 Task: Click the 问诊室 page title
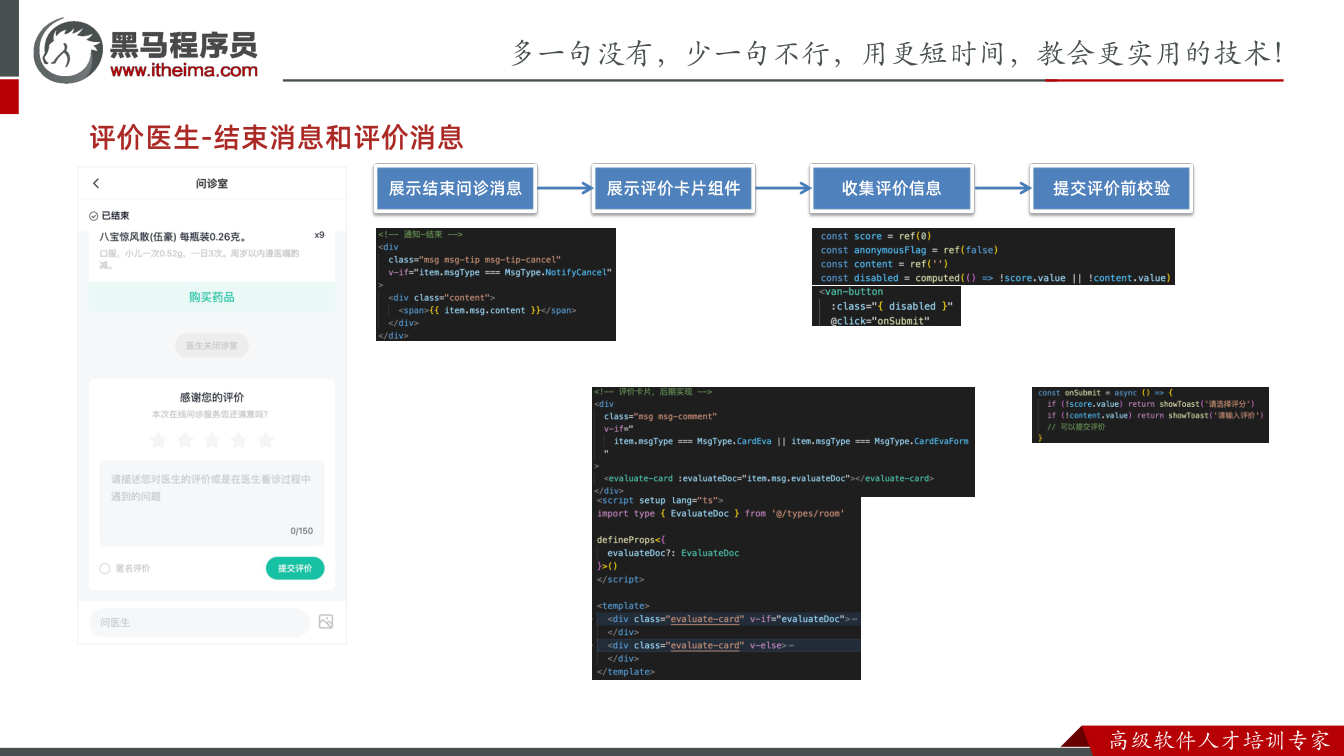(212, 184)
